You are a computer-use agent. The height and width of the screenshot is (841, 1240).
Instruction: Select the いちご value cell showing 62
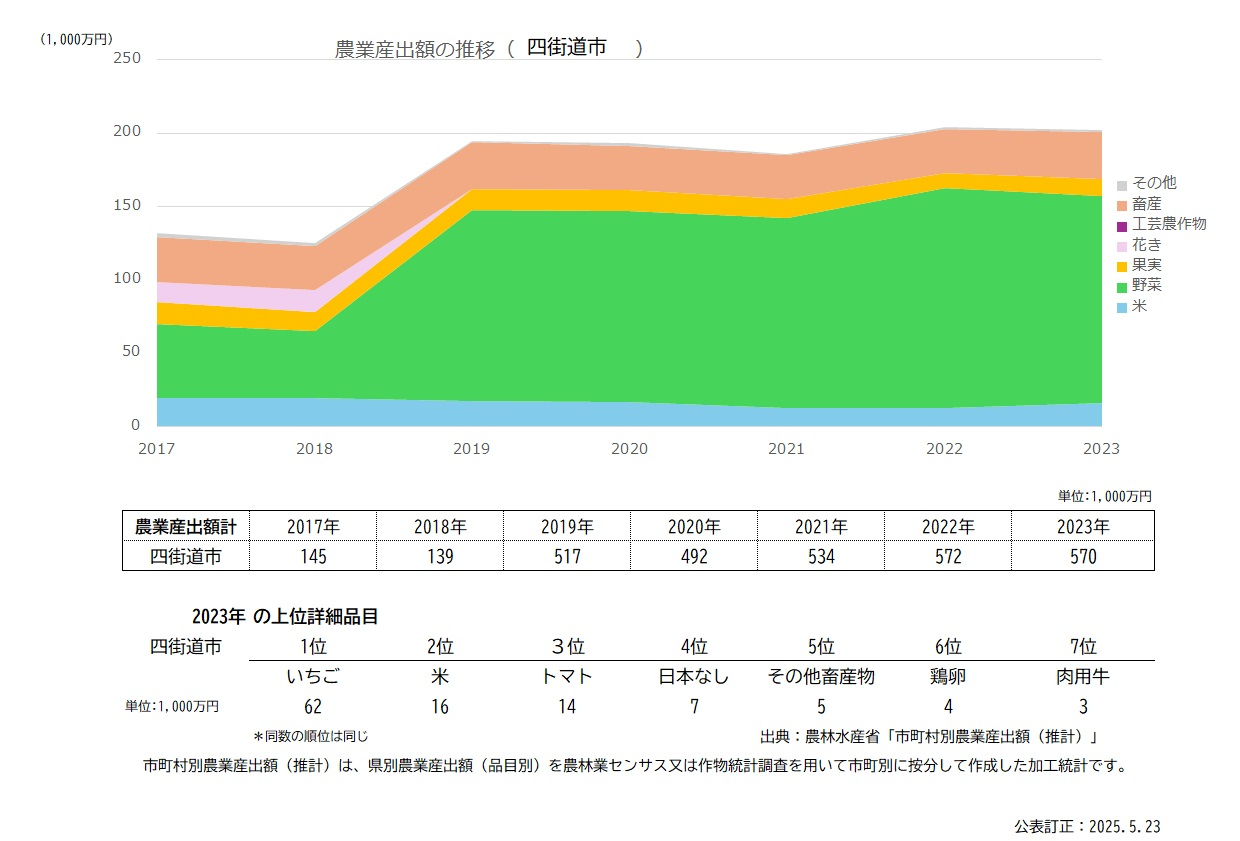tap(313, 707)
